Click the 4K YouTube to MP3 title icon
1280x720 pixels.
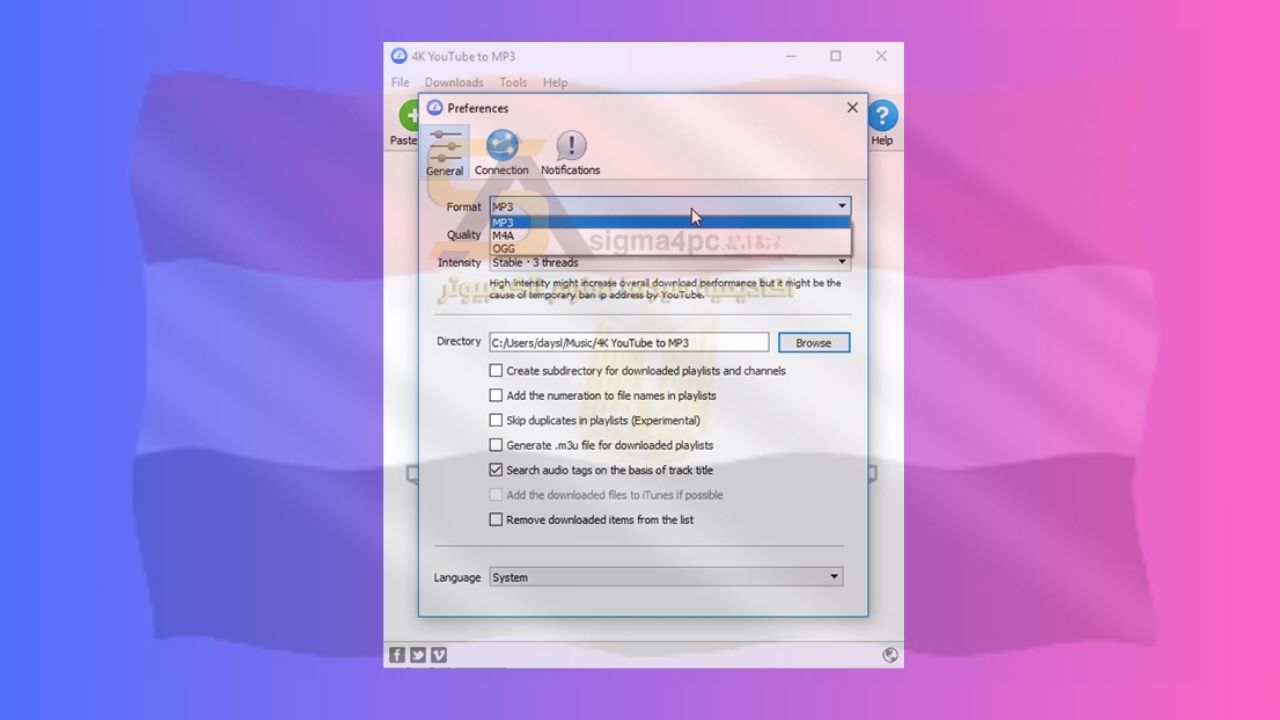click(x=399, y=56)
